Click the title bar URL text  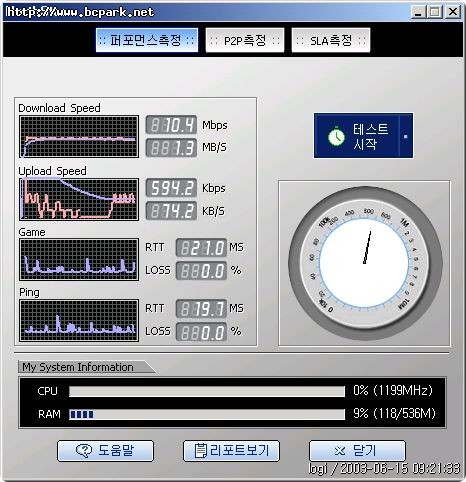[x=80, y=12]
